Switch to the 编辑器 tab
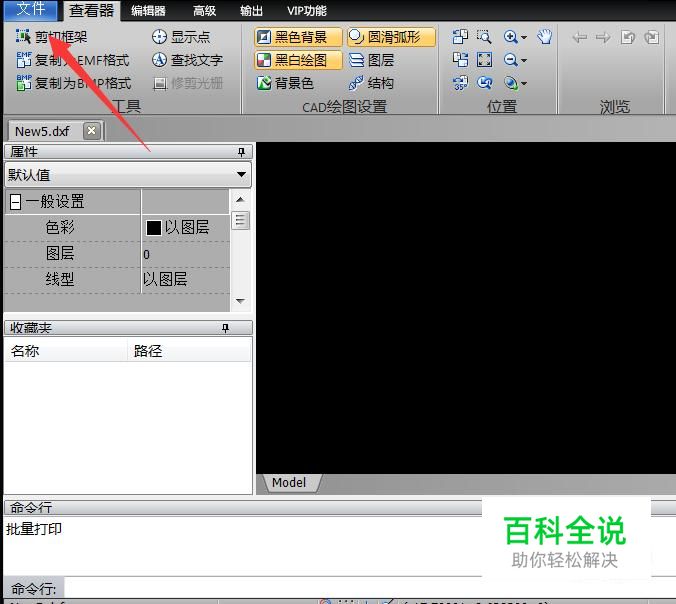The width and height of the screenshot is (676, 604). coord(148,10)
